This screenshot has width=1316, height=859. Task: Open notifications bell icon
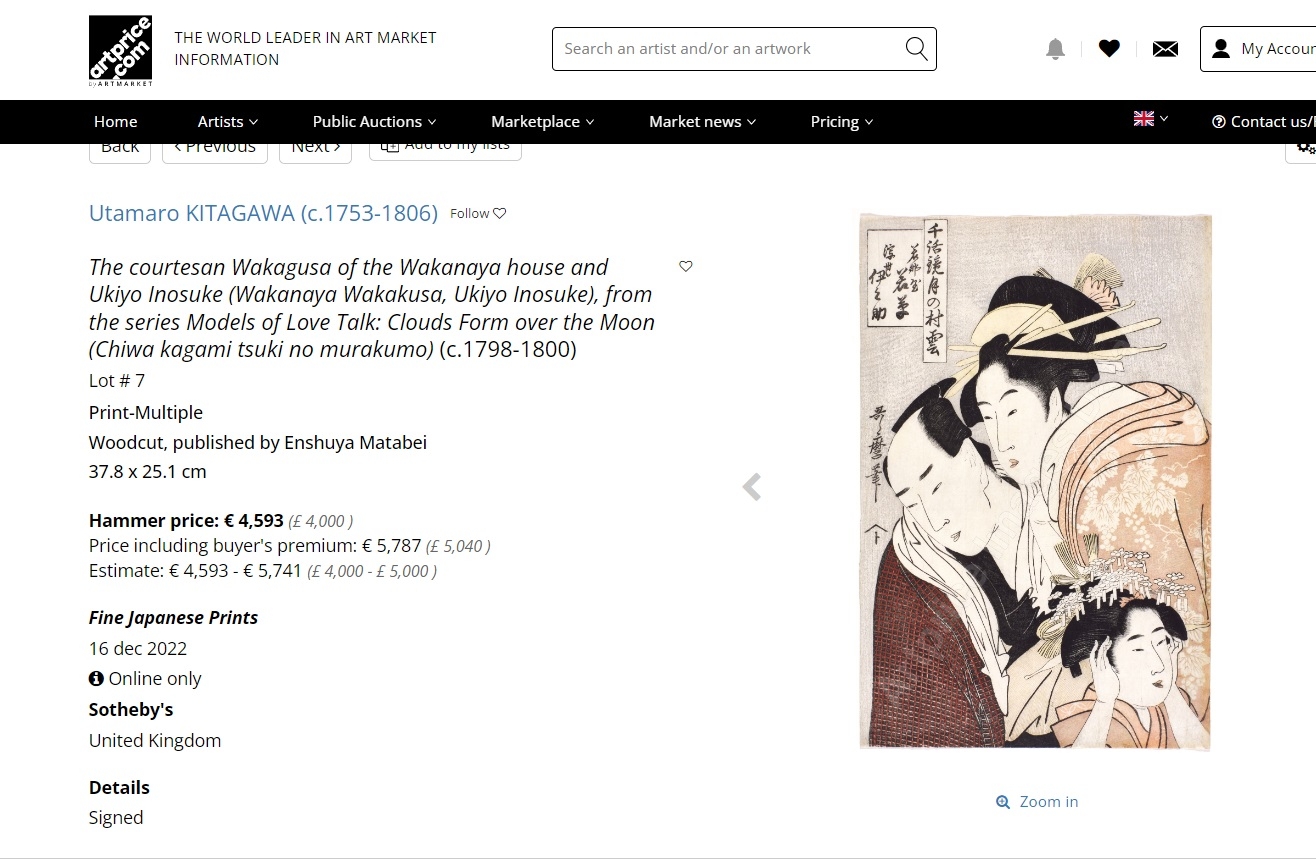pos(1055,49)
